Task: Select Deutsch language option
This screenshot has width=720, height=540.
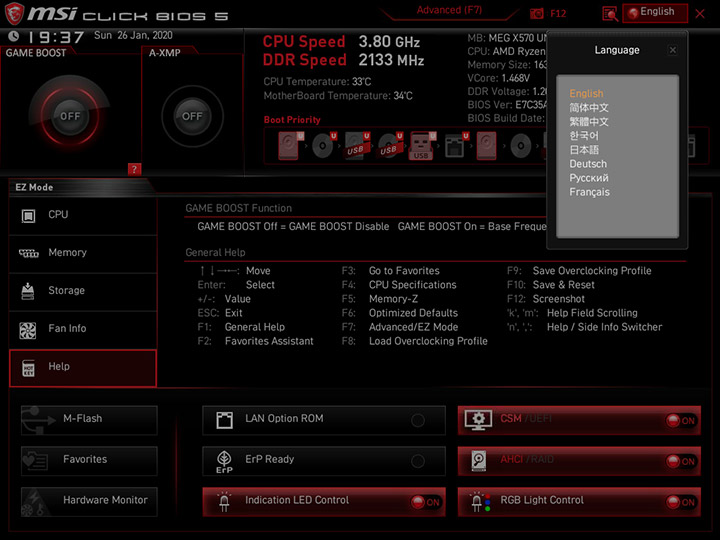Action: pos(588,164)
